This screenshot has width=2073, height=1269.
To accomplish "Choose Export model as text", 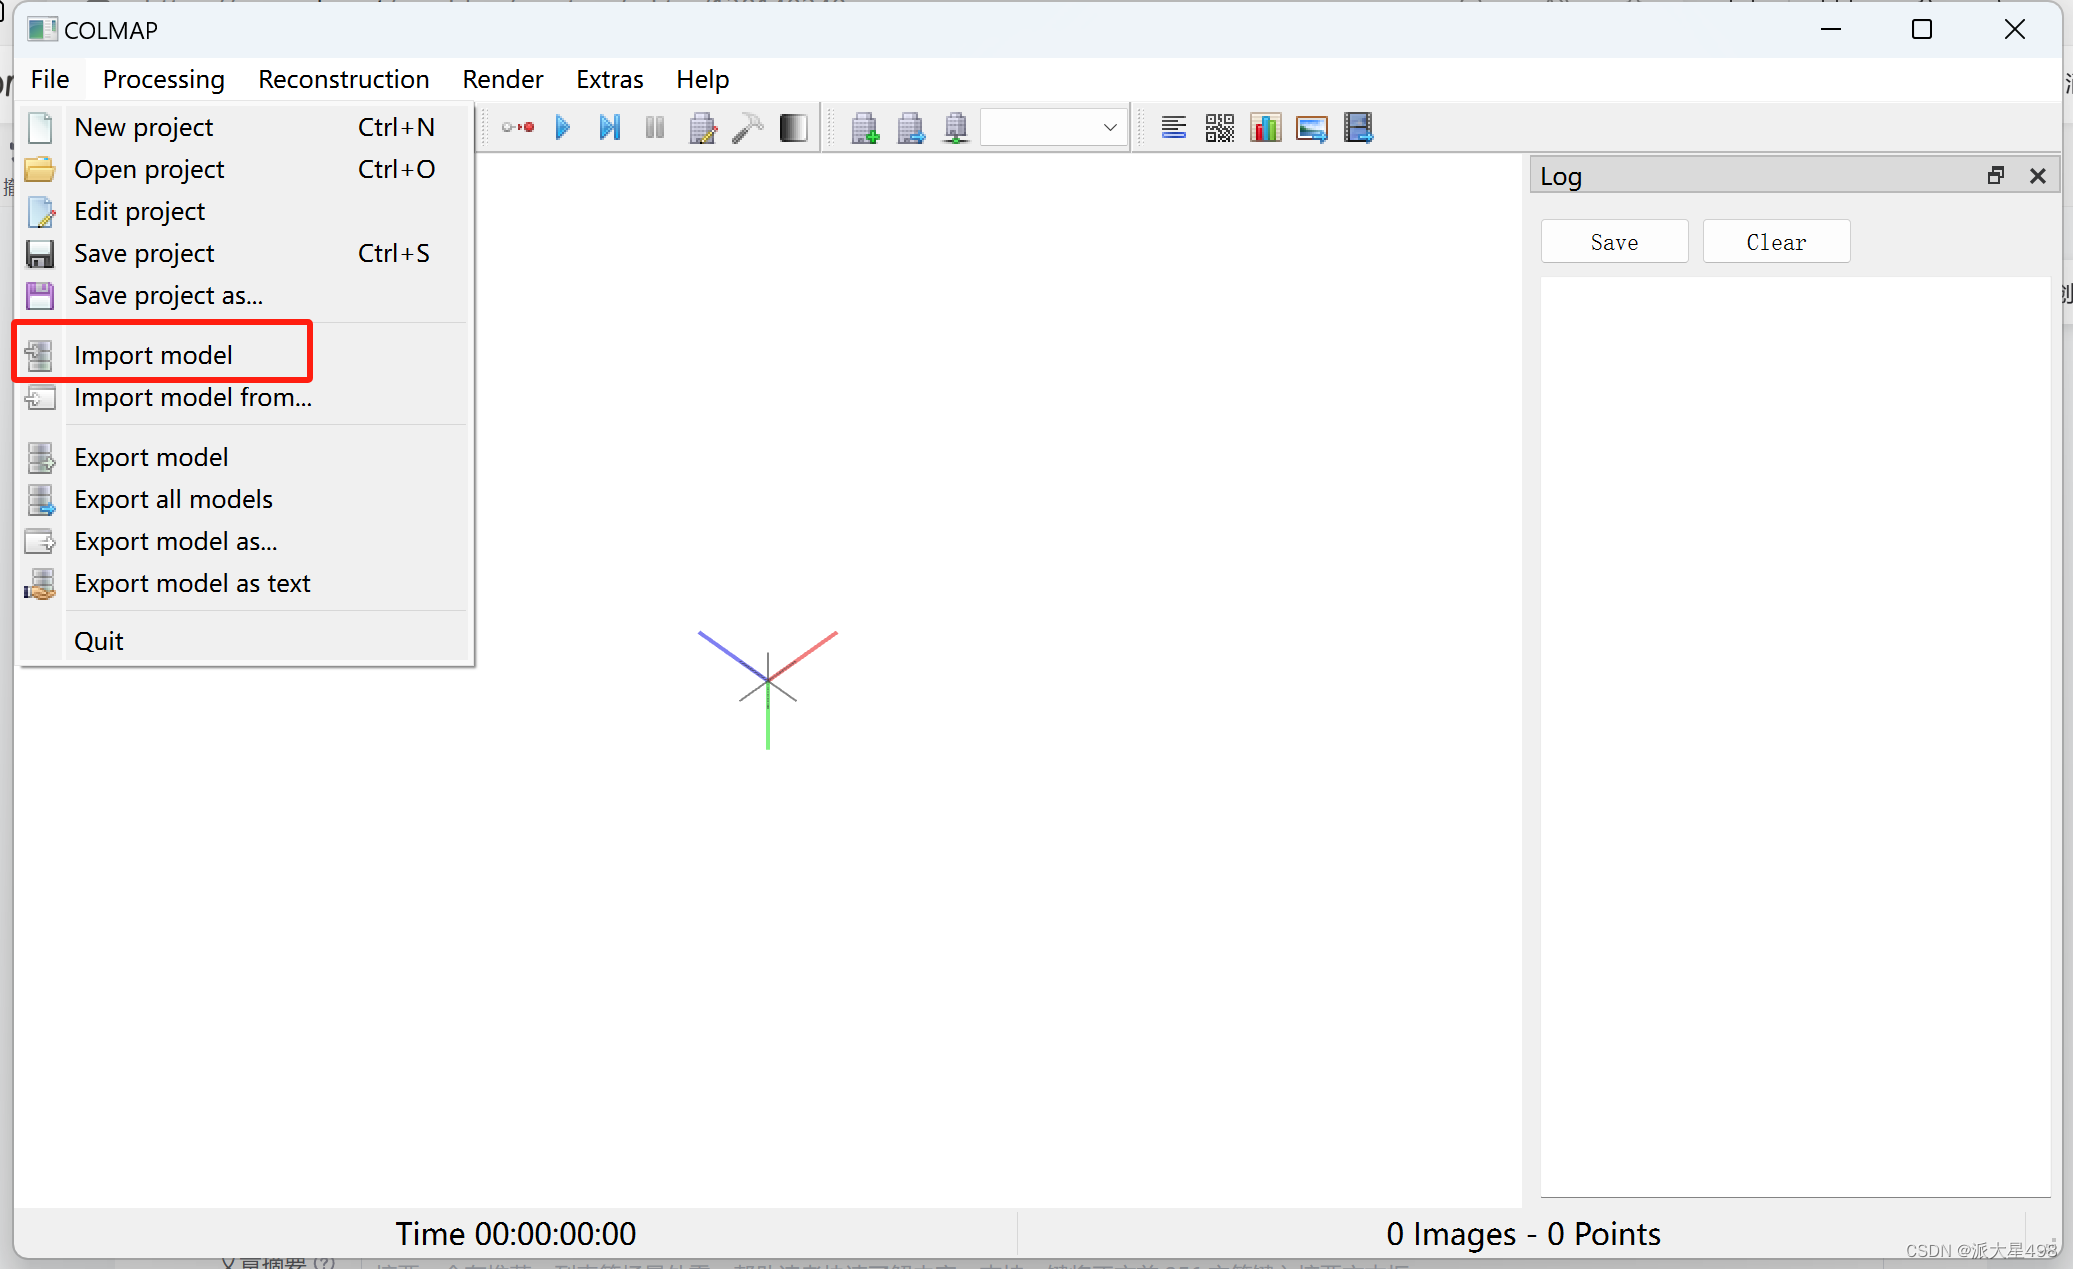I will pos(192,583).
